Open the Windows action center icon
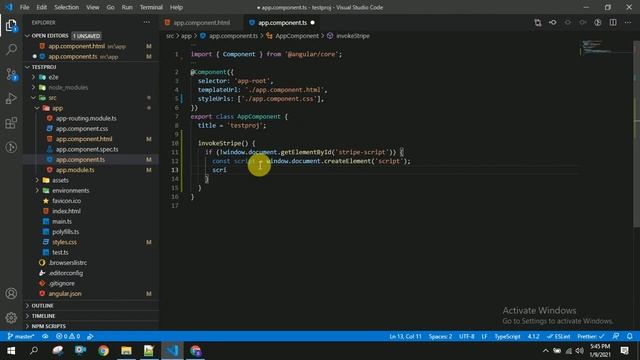 point(624,351)
